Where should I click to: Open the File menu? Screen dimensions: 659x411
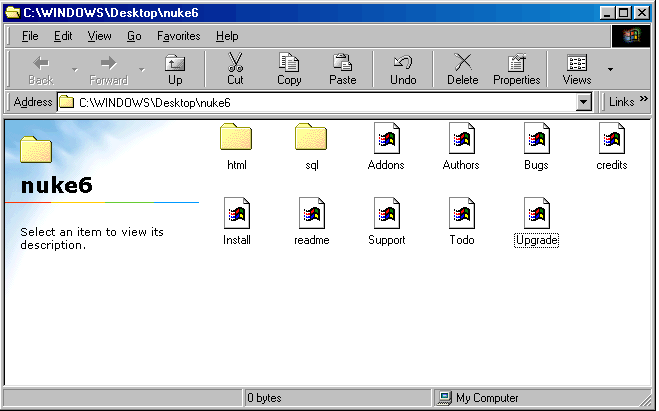[x=30, y=36]
